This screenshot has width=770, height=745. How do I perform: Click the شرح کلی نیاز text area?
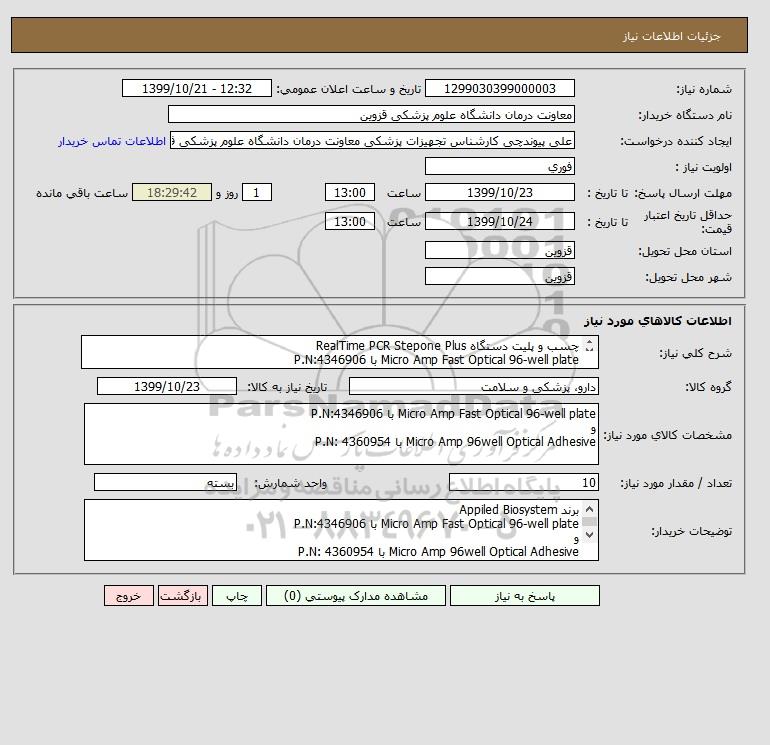(340, 353)
